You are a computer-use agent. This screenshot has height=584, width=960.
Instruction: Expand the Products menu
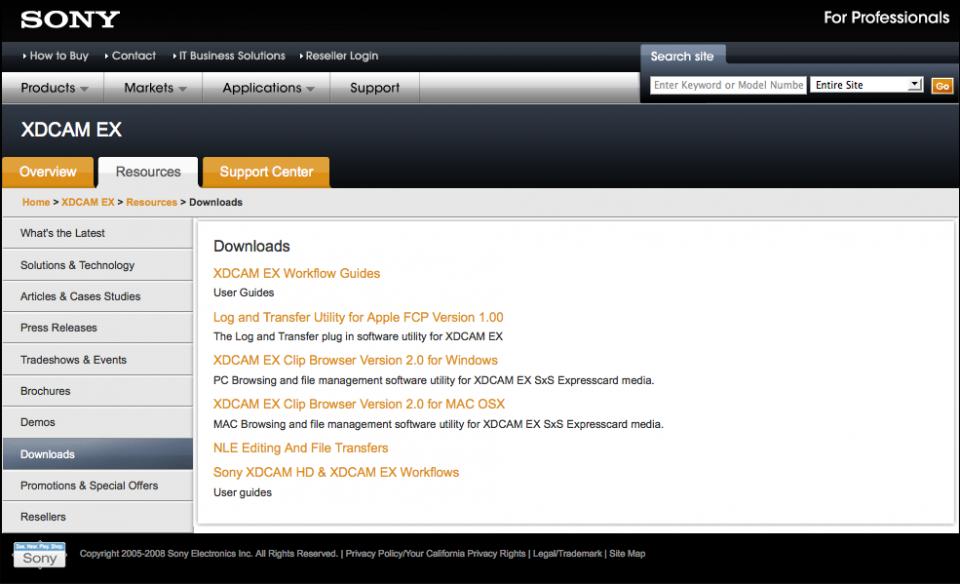click(55, 88)
